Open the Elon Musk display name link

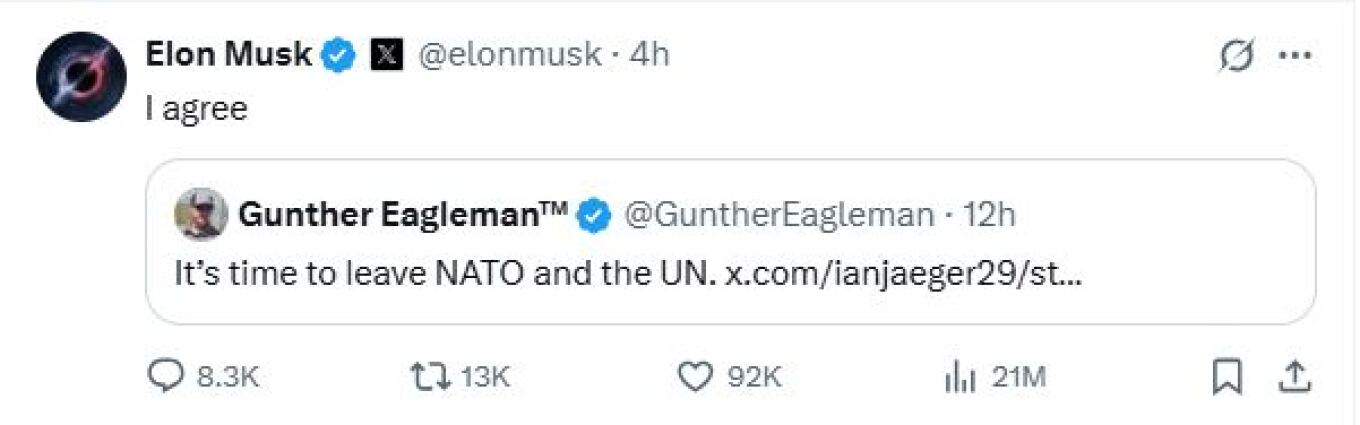point(229,55)
